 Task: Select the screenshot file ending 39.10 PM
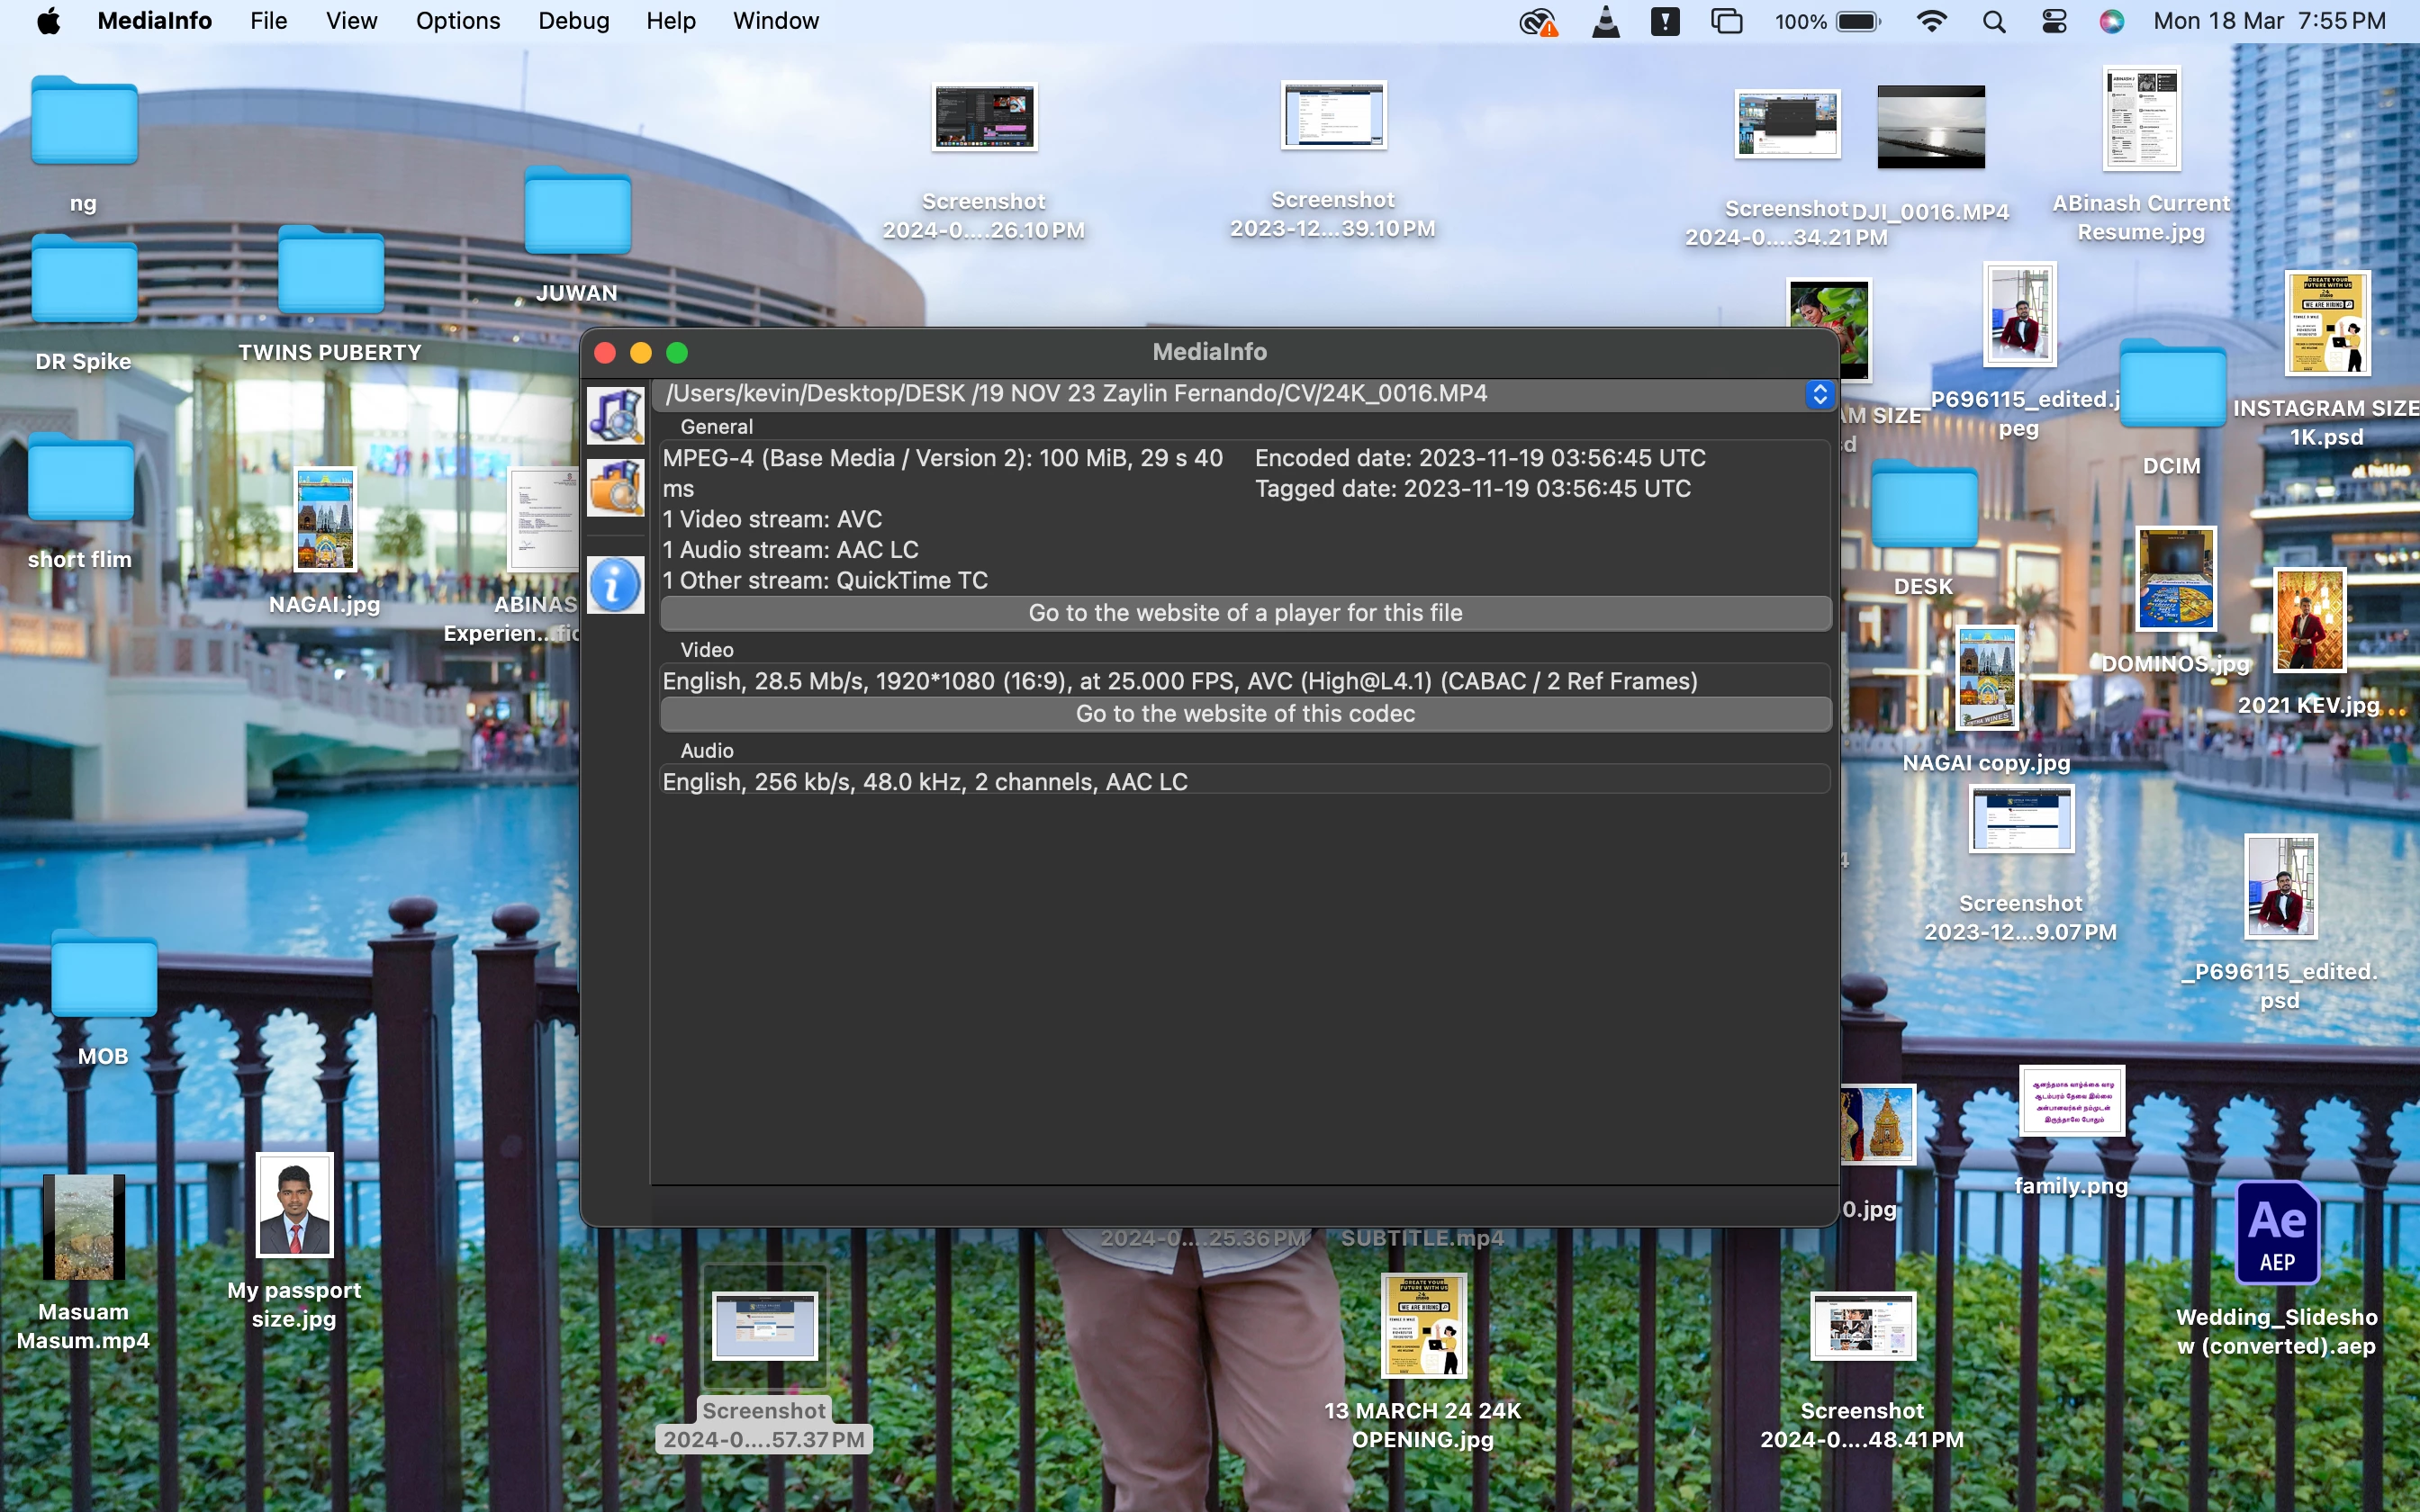pos(1333,115)
